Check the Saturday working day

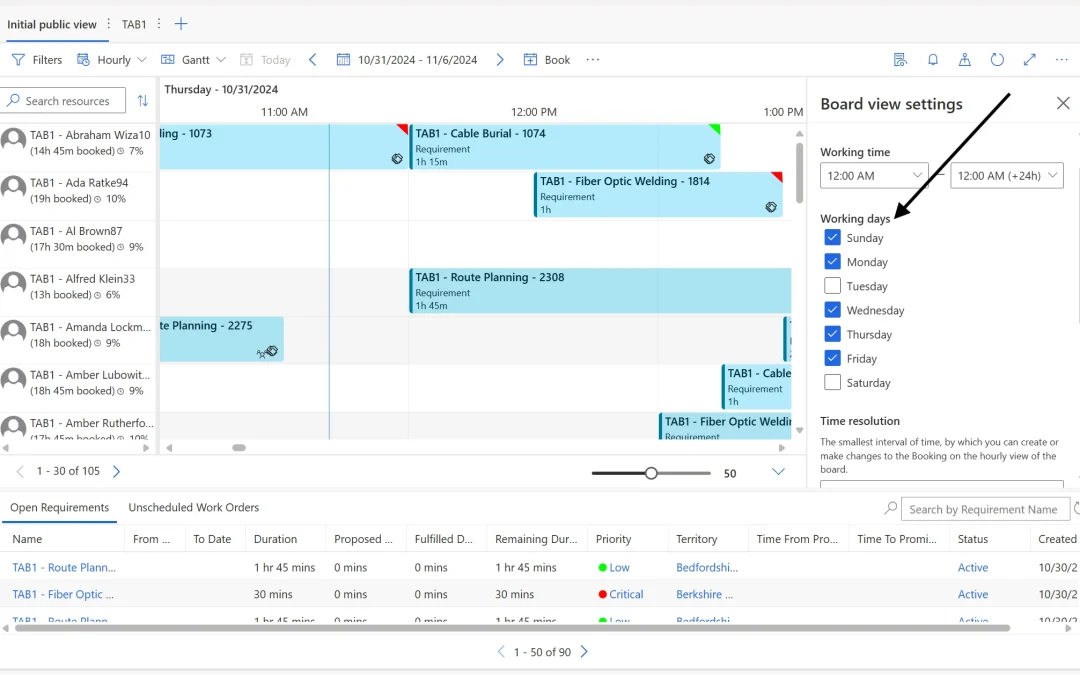[x=832, y=382]
